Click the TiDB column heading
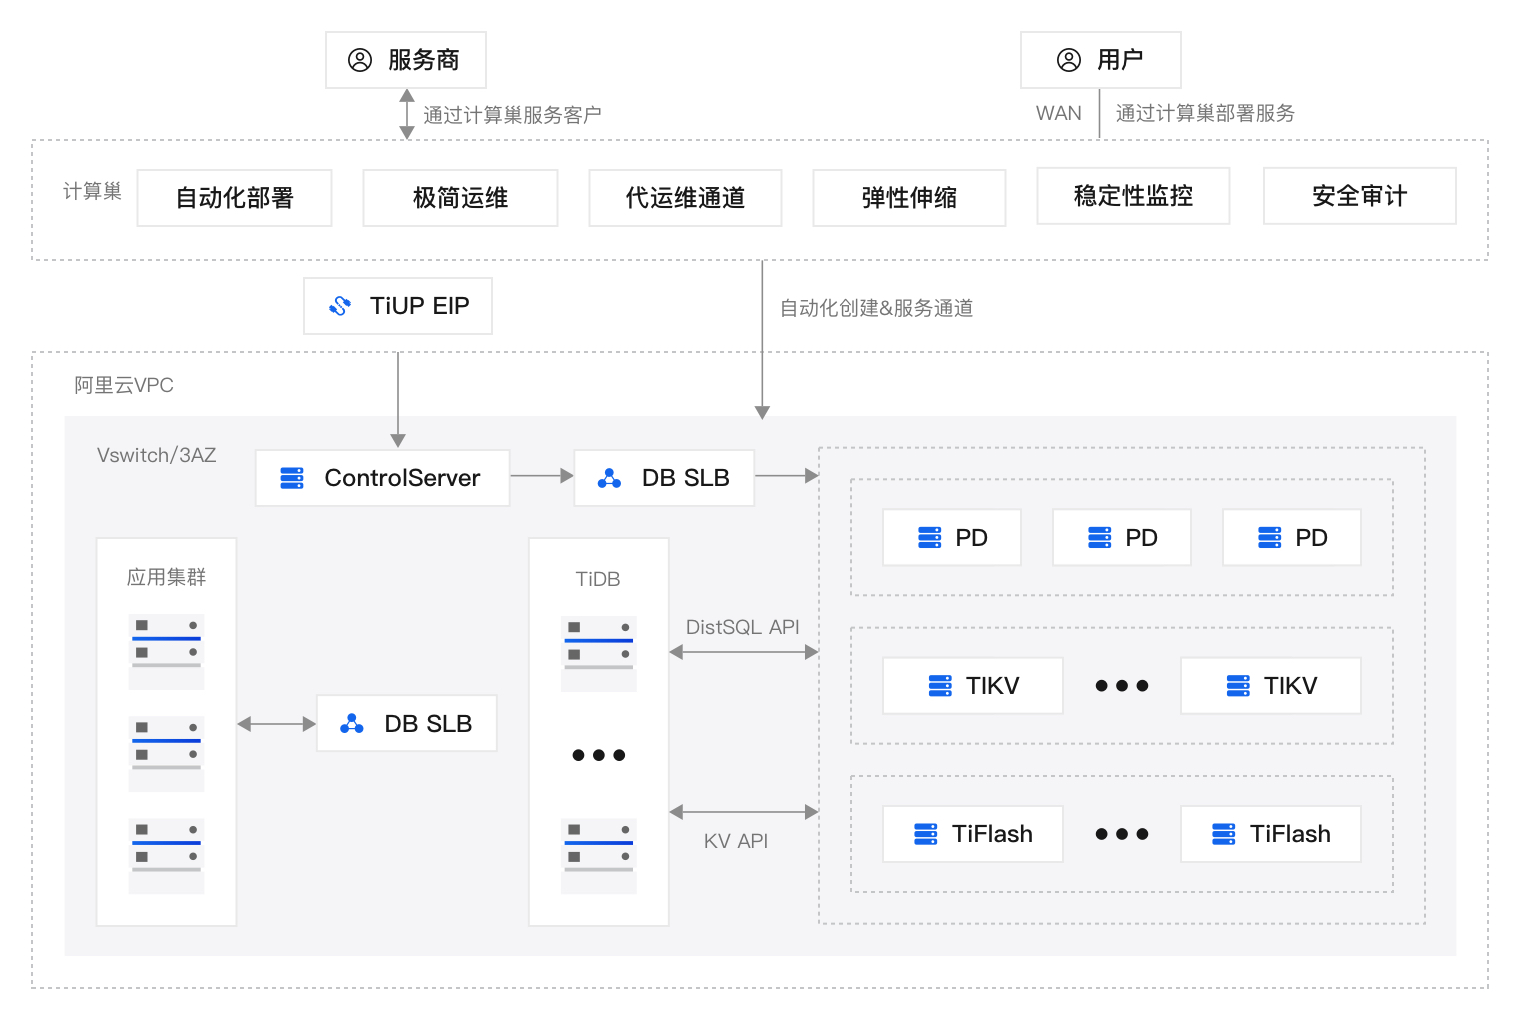 598,579
